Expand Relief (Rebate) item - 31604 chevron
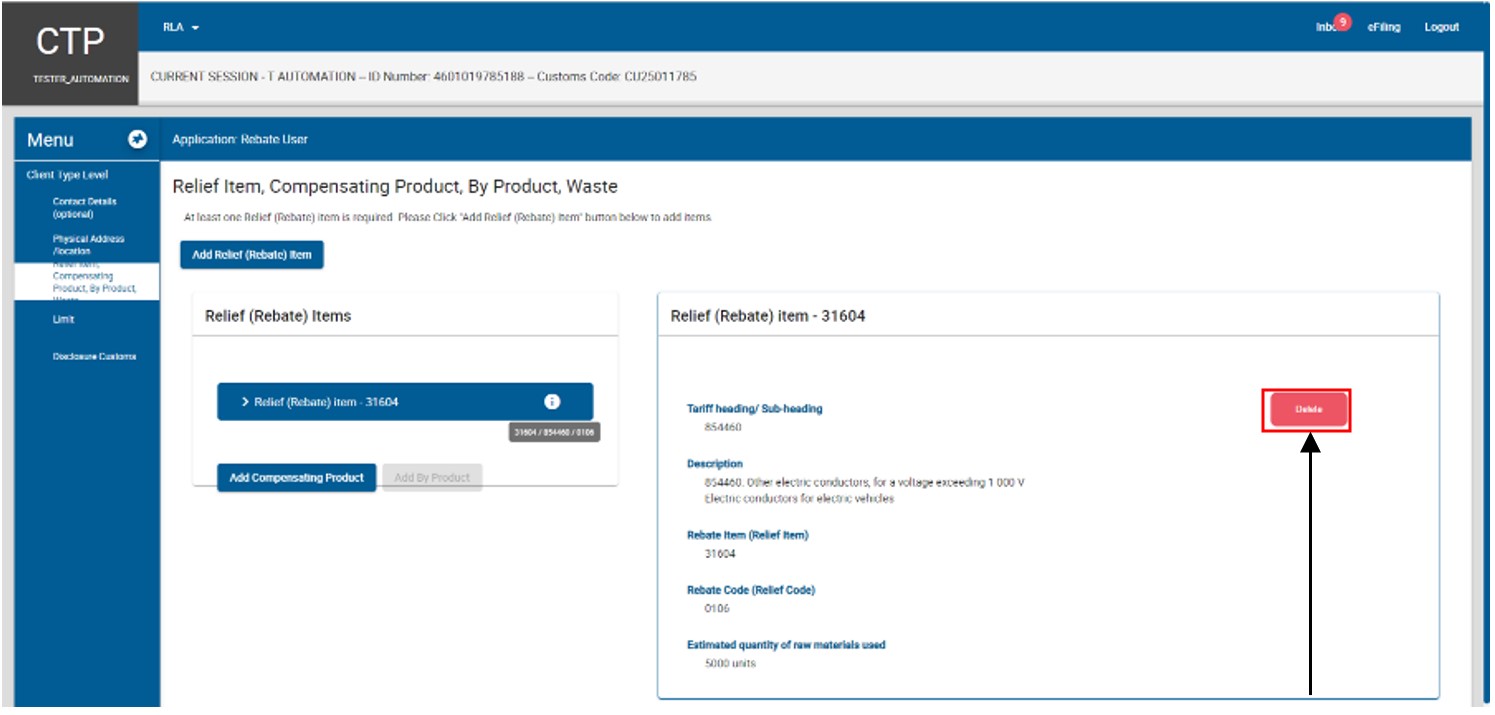The height and width of the screenshot is (715, 1495). tap(245, 402)
